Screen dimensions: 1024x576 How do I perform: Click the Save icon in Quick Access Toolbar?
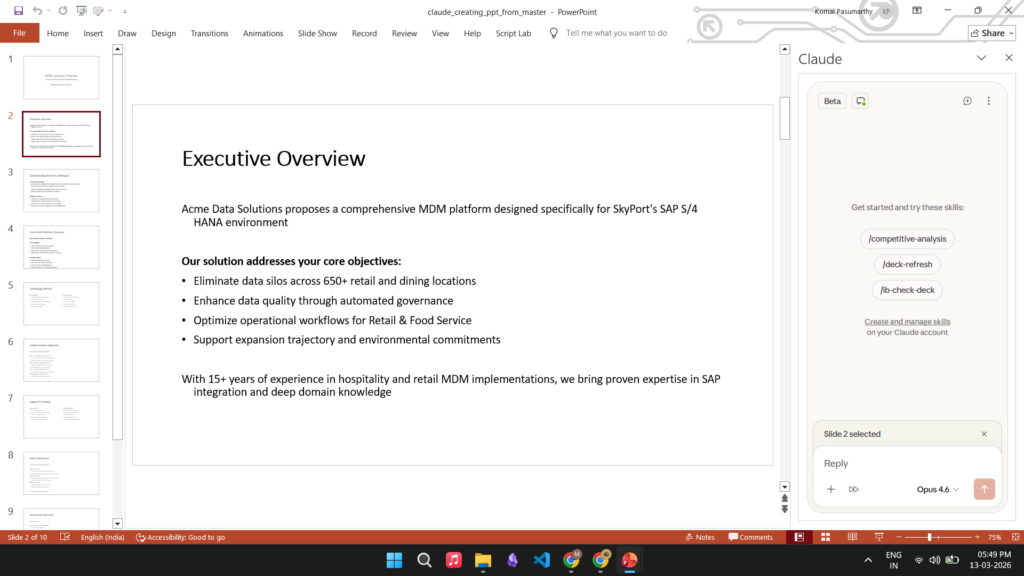[18, 10]
